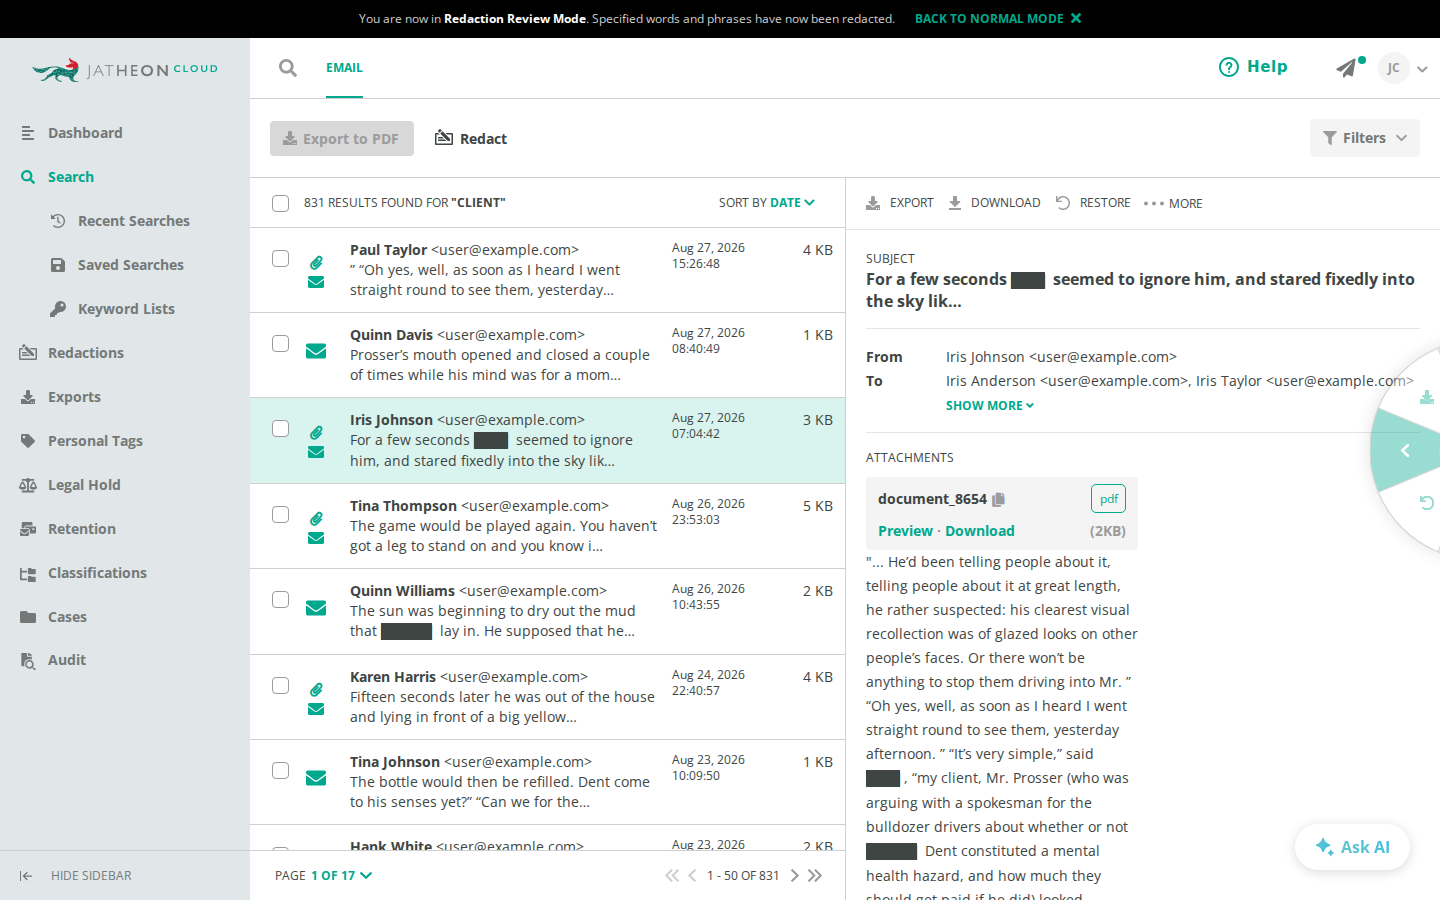Click the Redact button
The image size is (1440, 900).
click(x=471, y=138)
